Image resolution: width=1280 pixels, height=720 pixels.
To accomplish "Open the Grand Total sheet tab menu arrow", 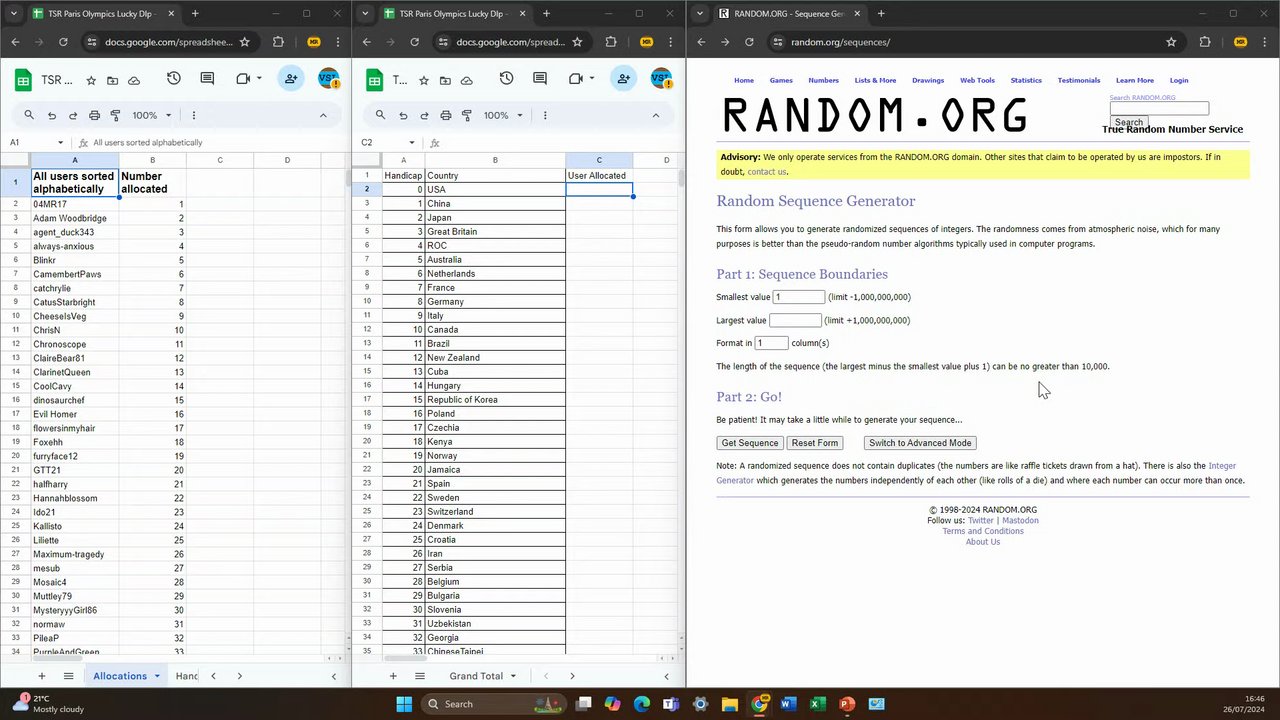I will pos(513,676).
